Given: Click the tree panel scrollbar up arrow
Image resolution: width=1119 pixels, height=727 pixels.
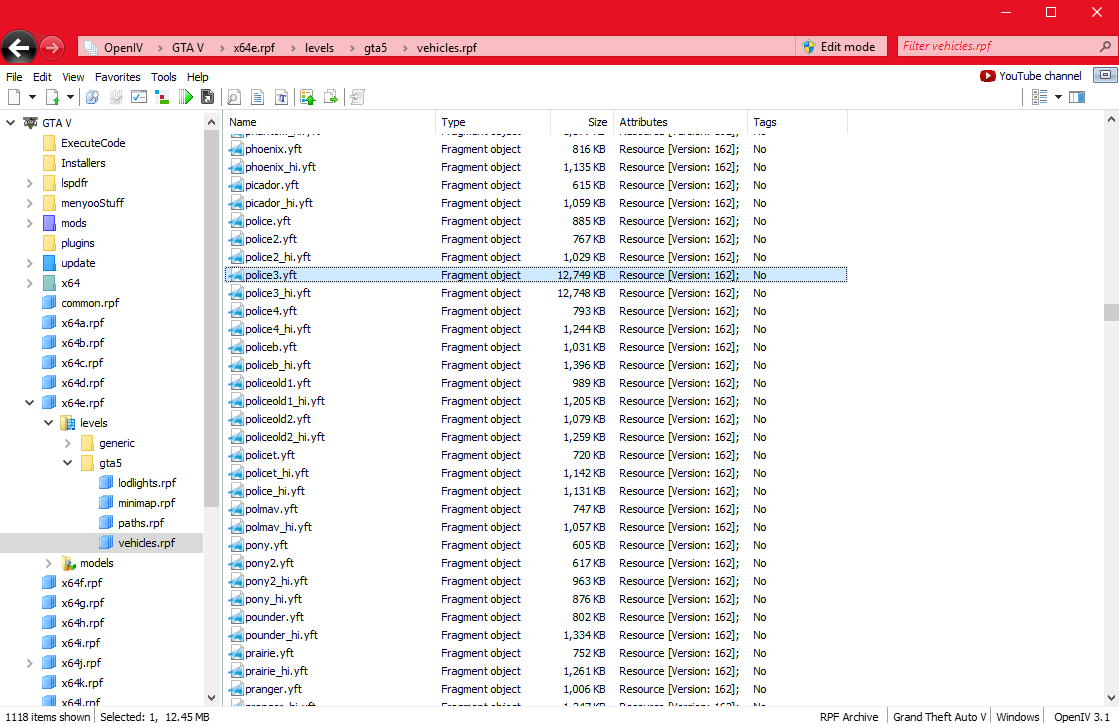Looking at the screenshot, I should click(211, 123).
